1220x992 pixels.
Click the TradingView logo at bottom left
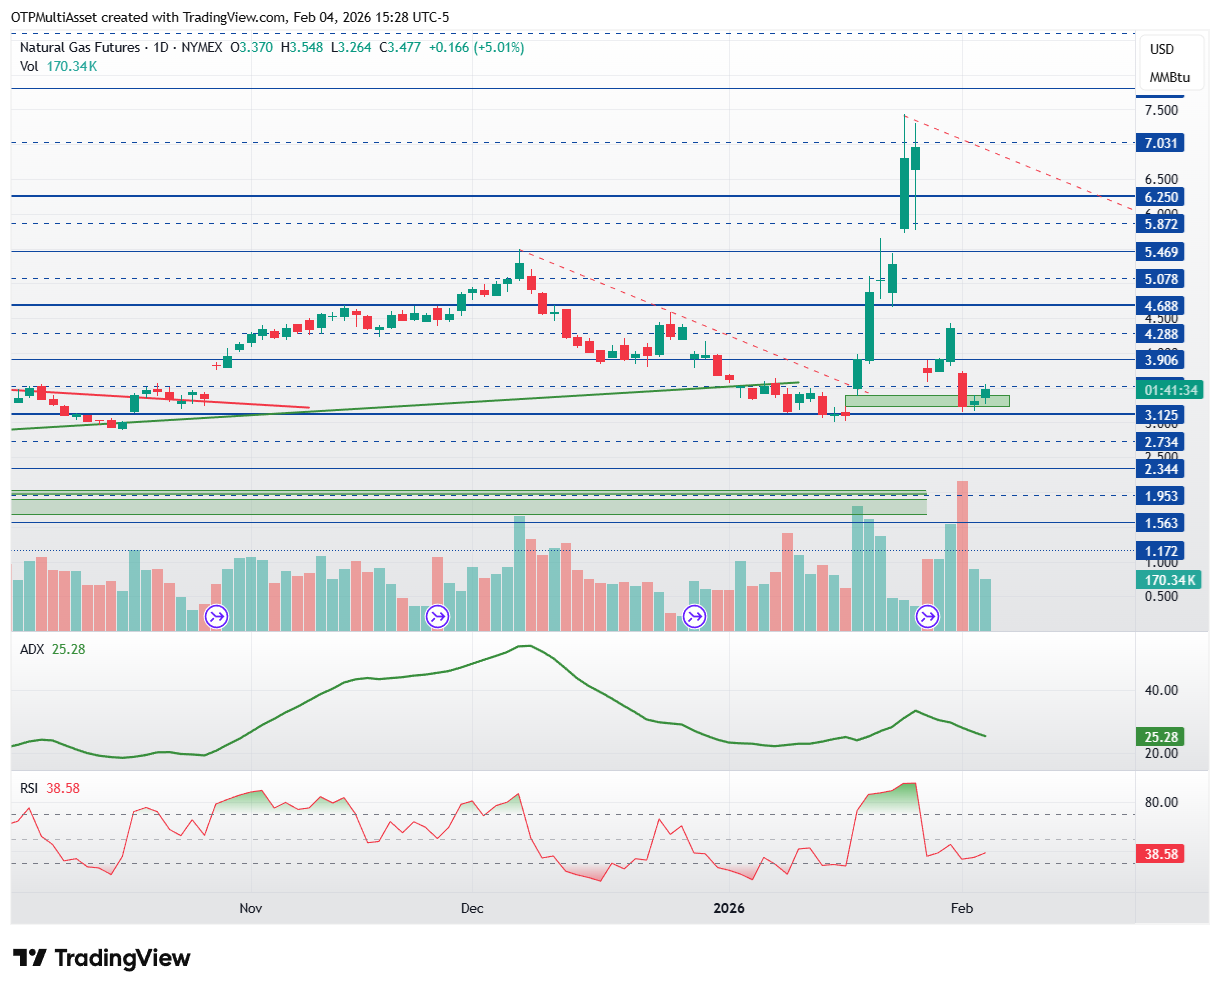(x=101, y=958)
